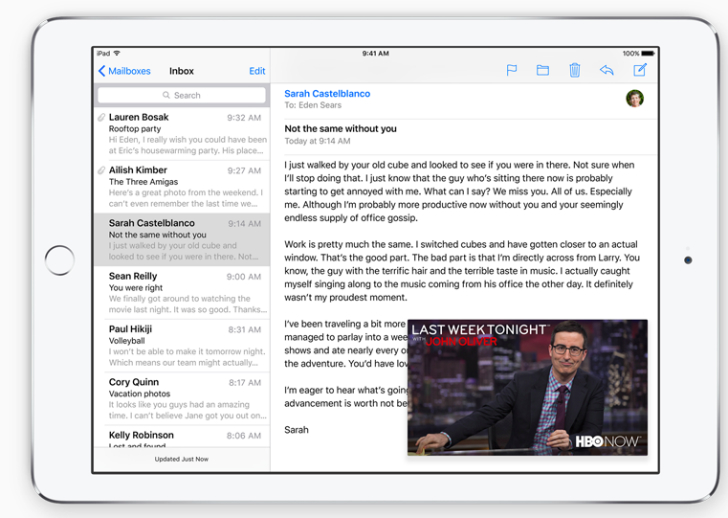
Task: Delete message with trash icon
Action: [575, 70]
